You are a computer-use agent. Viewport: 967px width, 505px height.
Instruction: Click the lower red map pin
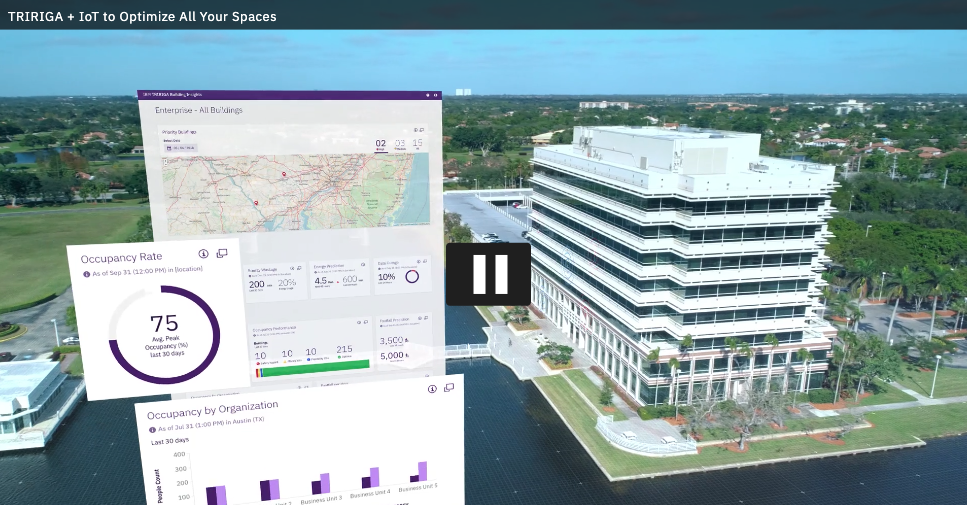(x=256, y=203)
